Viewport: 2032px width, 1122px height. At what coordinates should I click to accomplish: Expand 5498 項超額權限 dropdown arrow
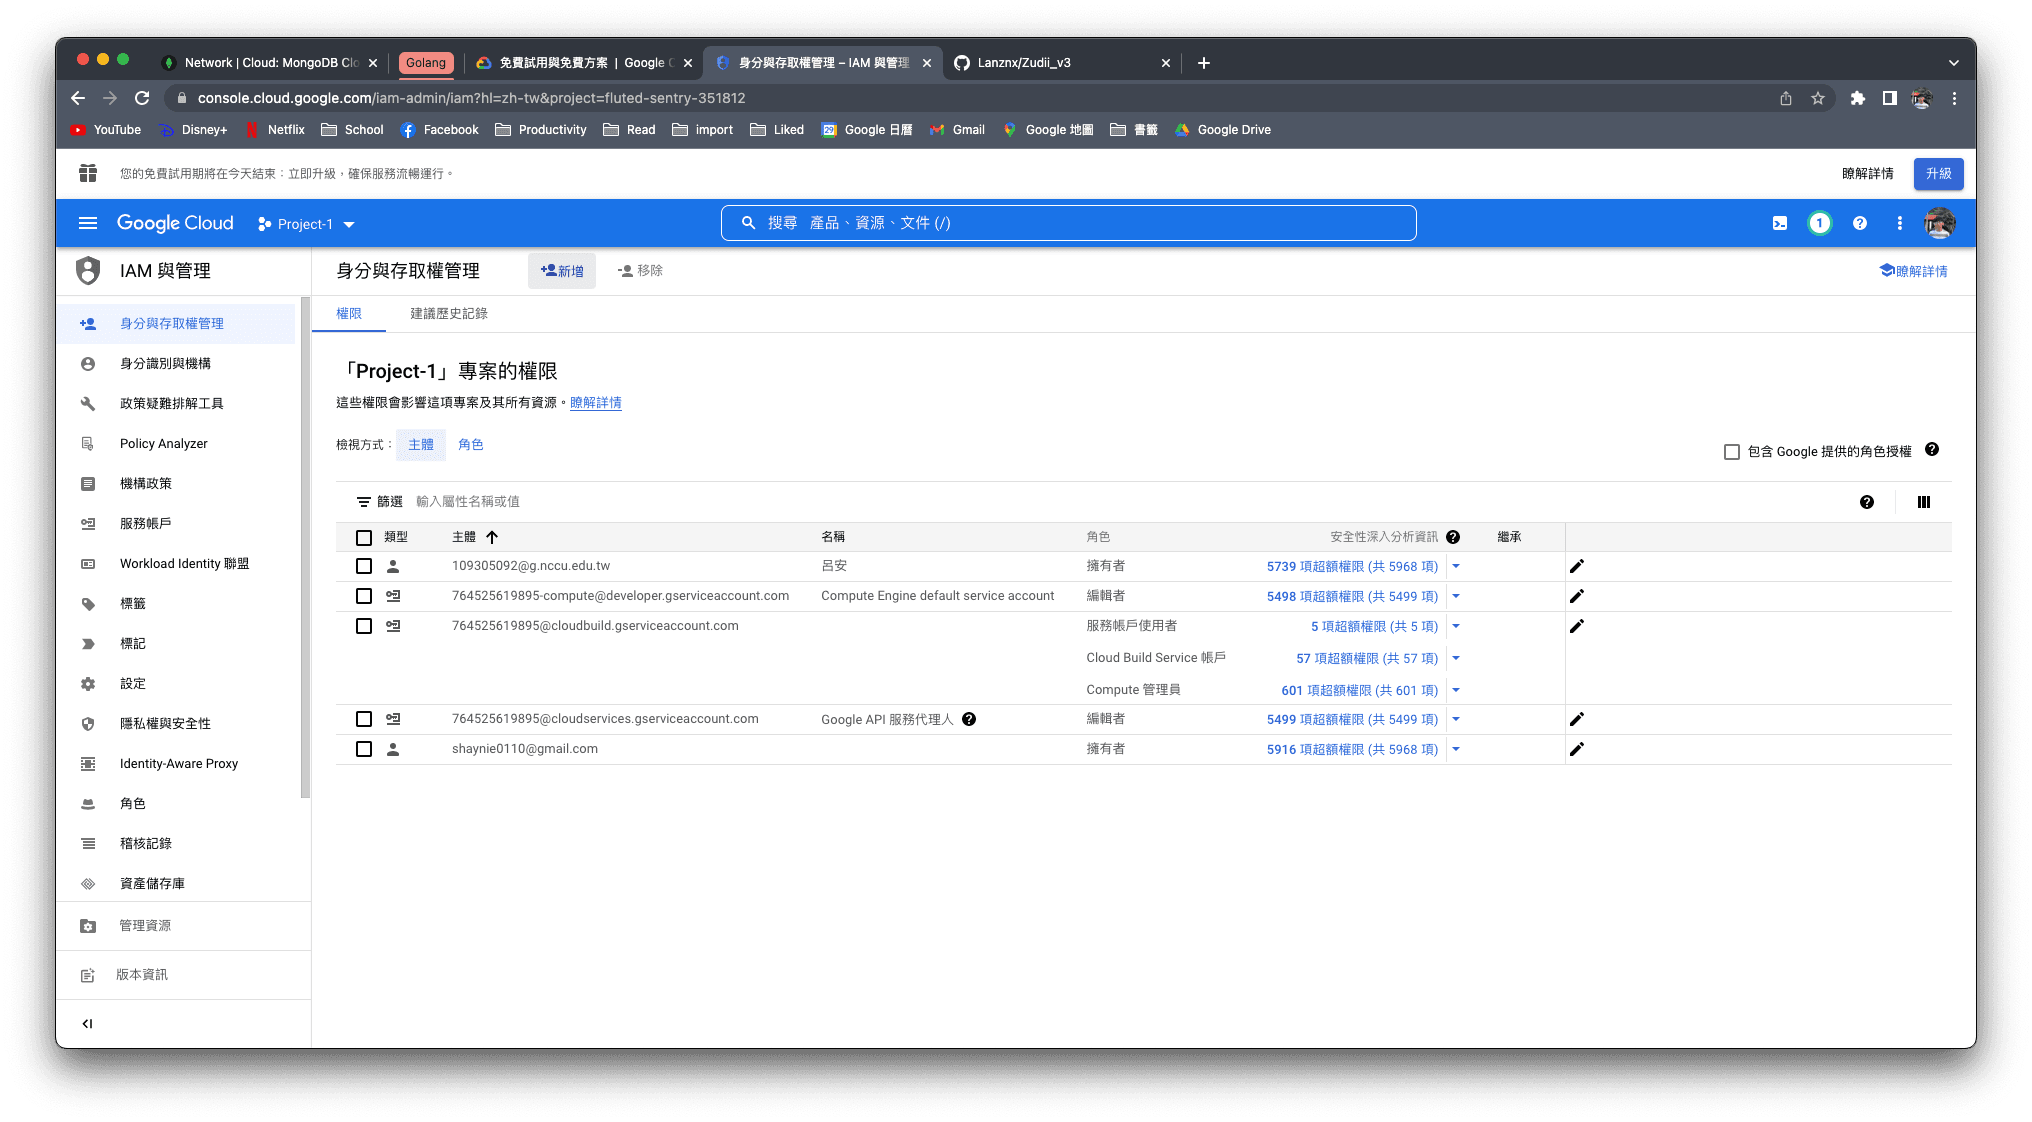coord(1456,596)
